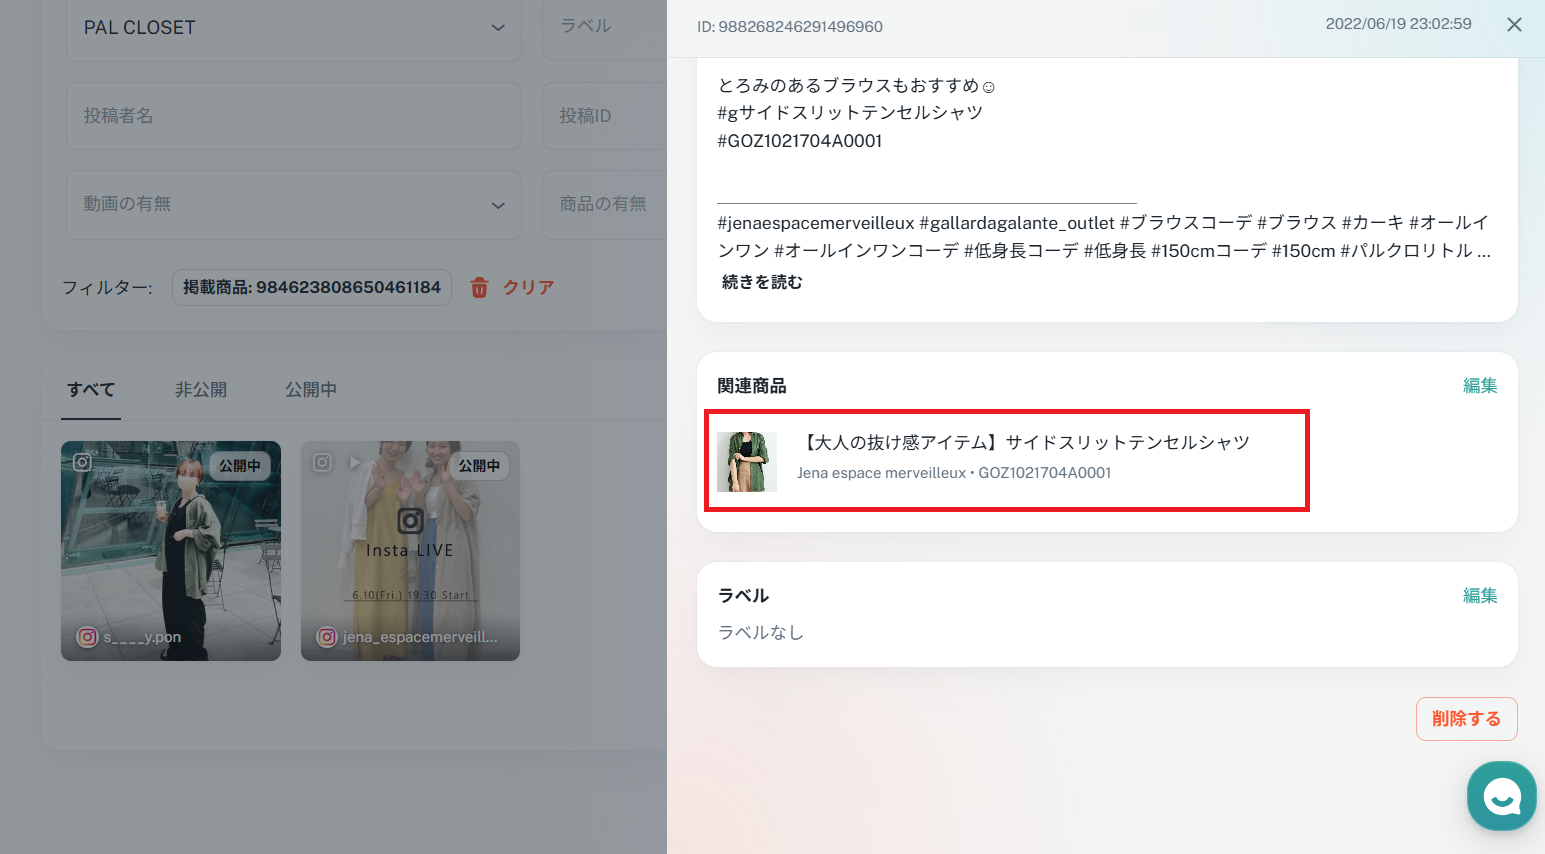Click the timestamp 2022/06/19 23:02:59
1545x854 pixels.
coord(1398,24)
